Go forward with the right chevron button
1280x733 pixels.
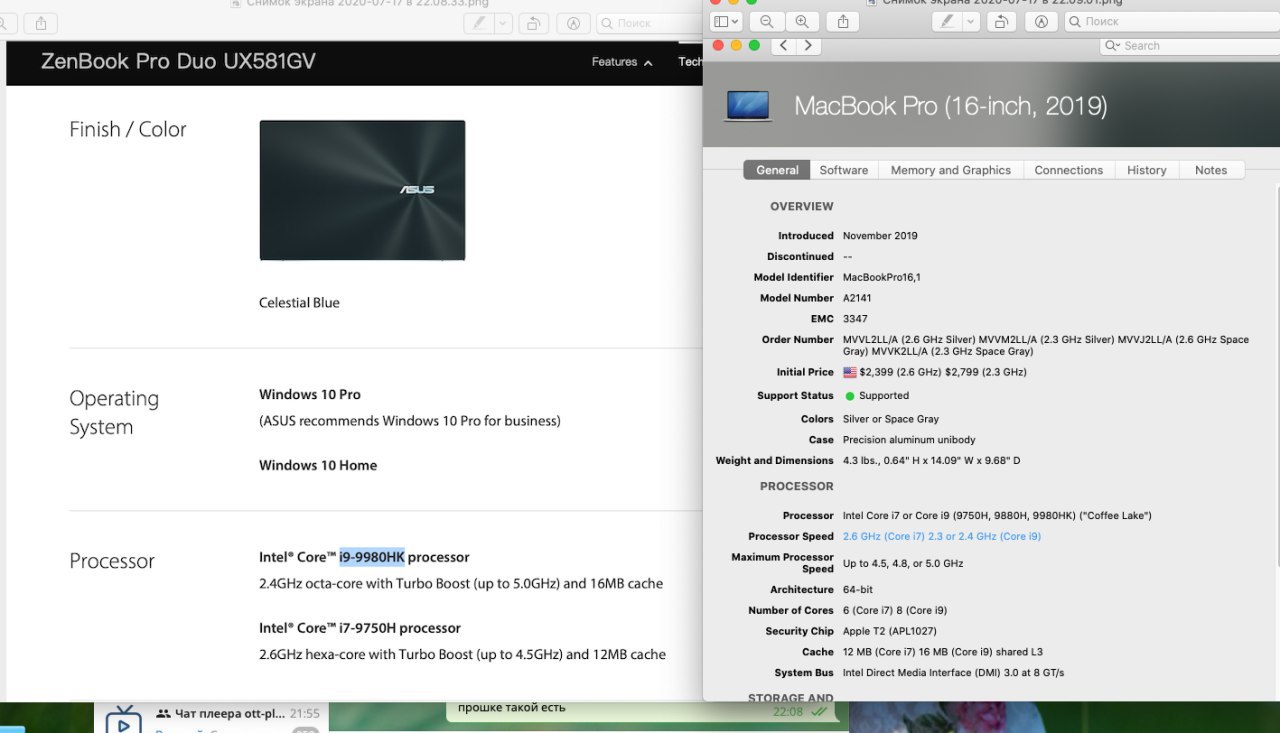[x=808, y=45]
